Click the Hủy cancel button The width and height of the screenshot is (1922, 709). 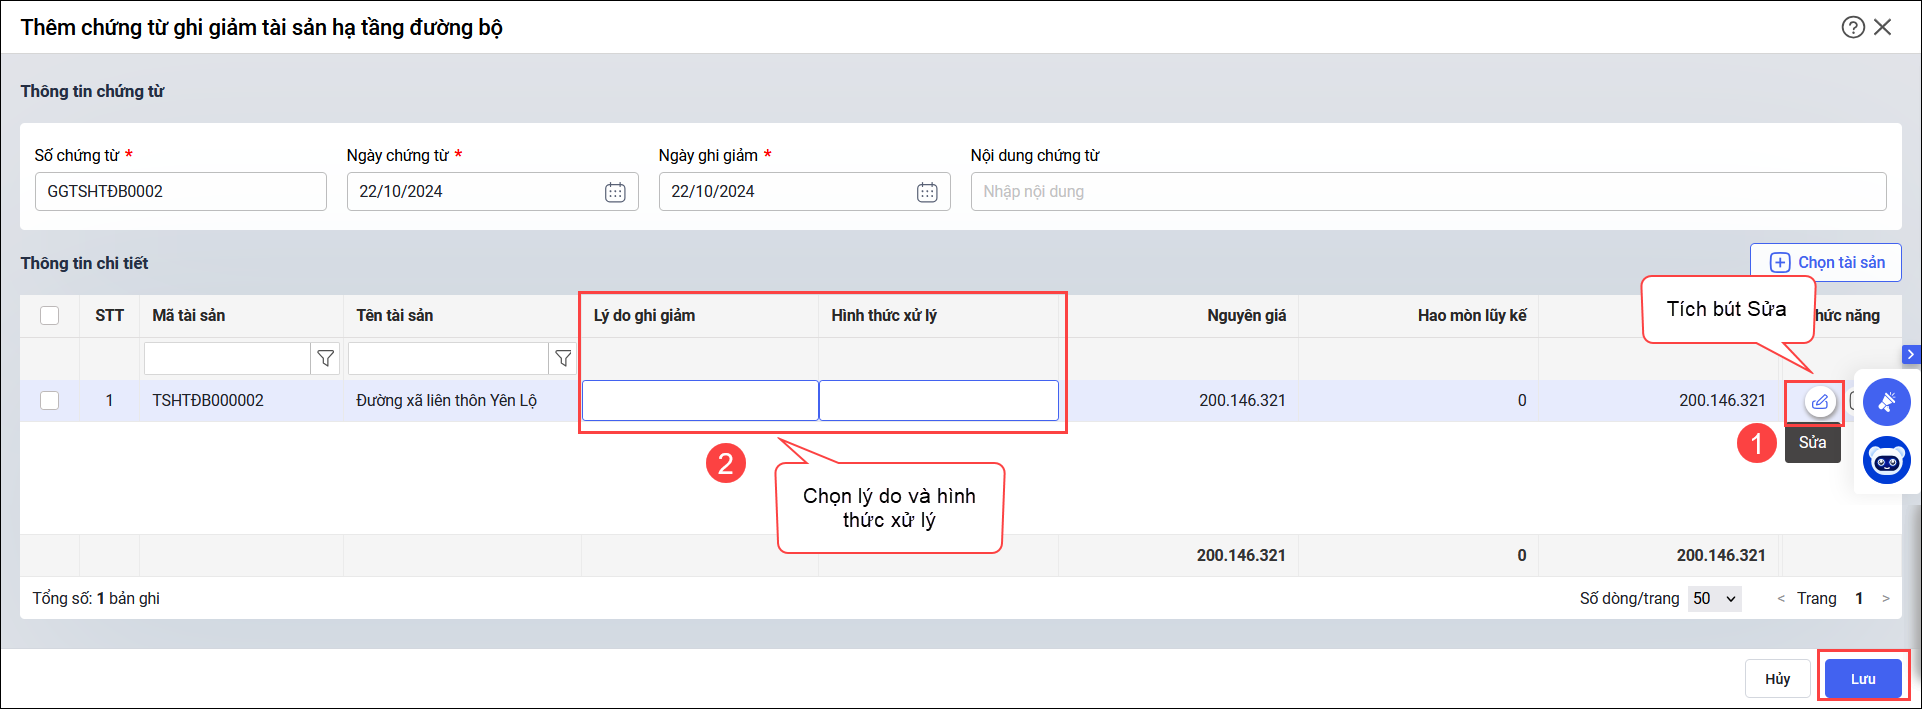point(1777,679)
